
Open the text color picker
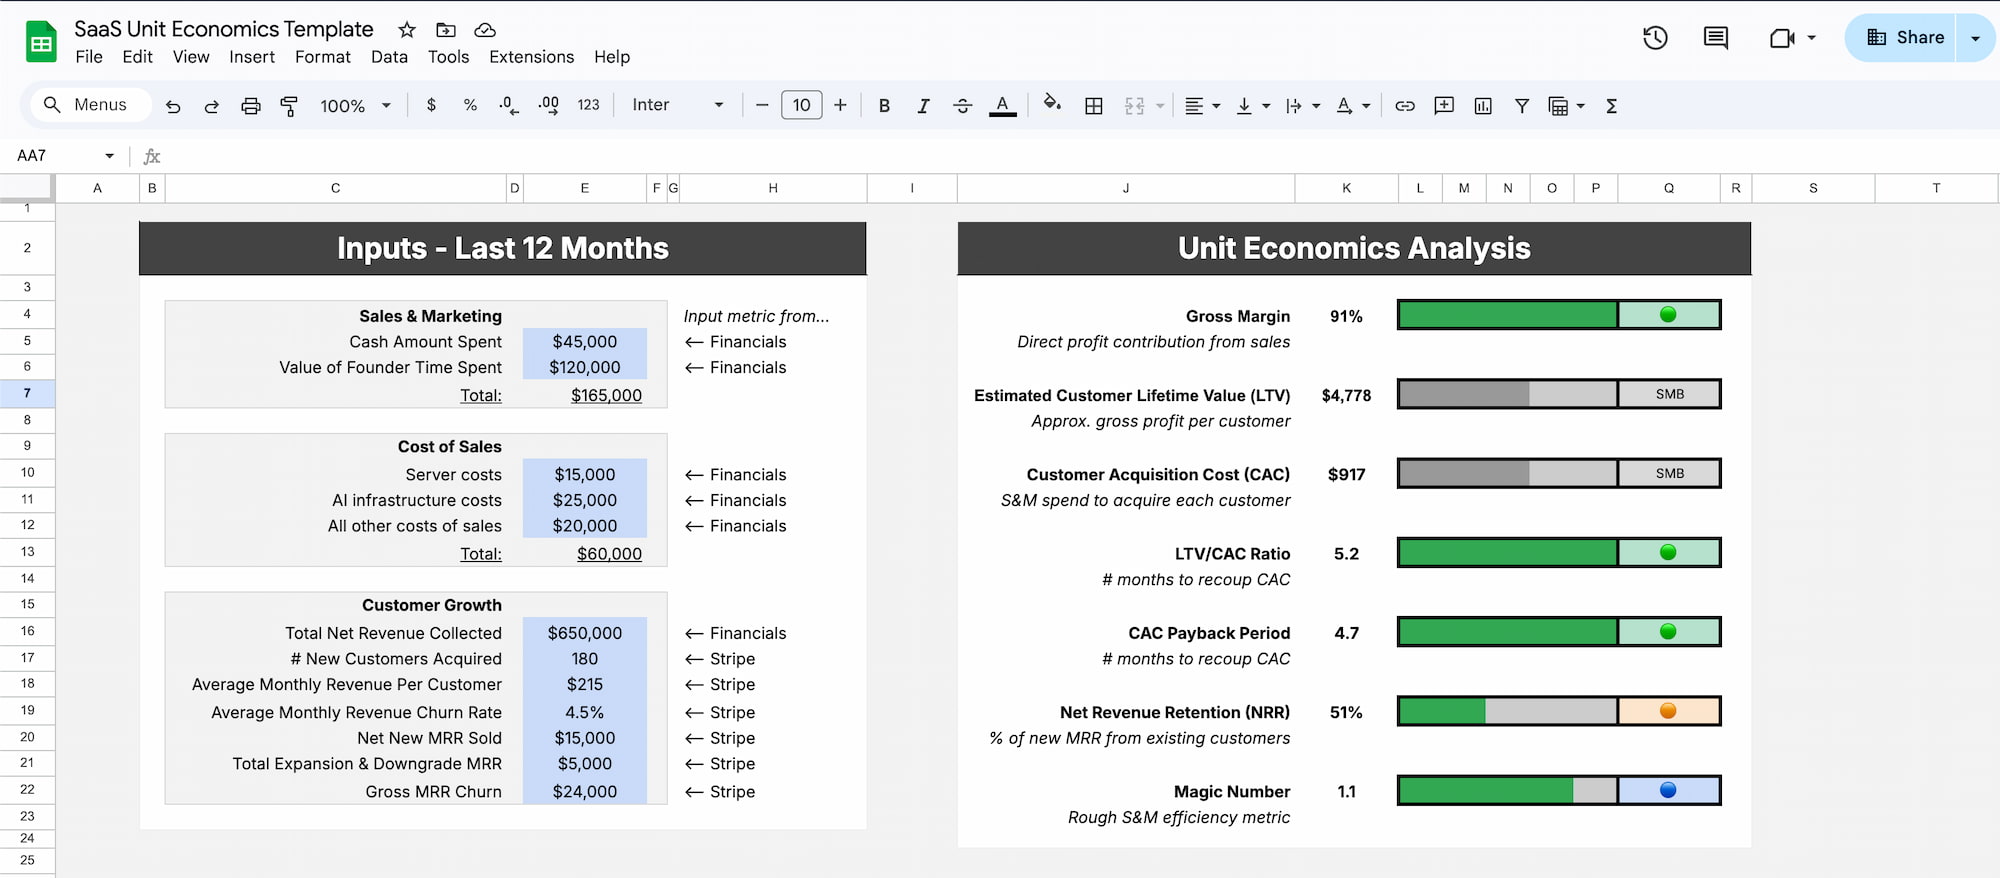[1002, 105]
